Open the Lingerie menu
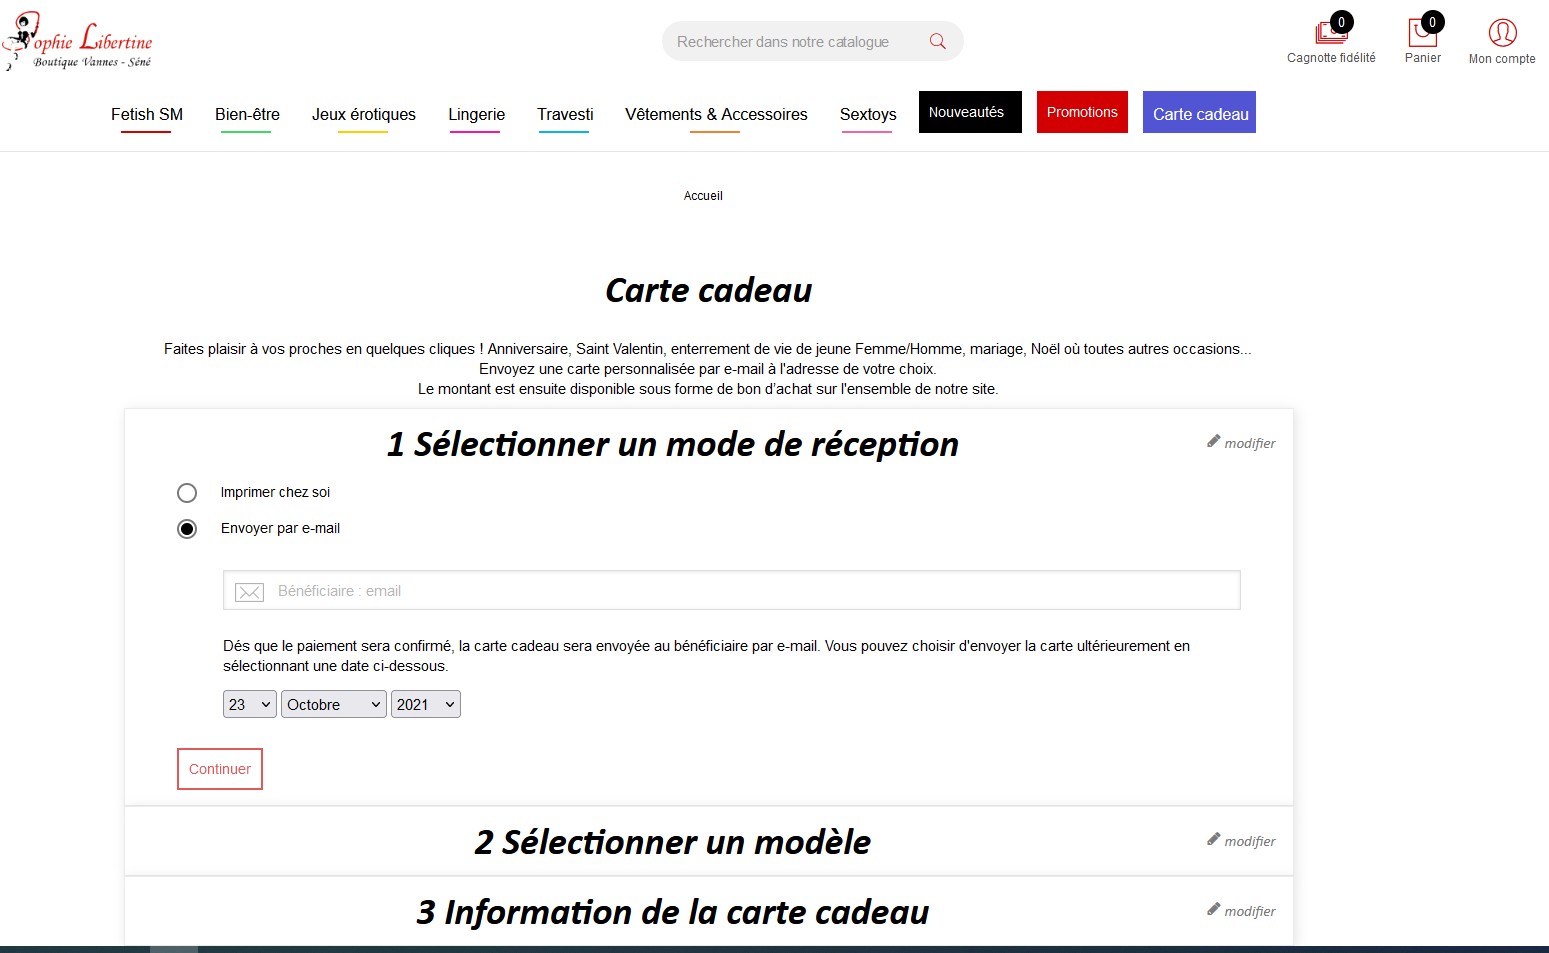 click(476, 115)
